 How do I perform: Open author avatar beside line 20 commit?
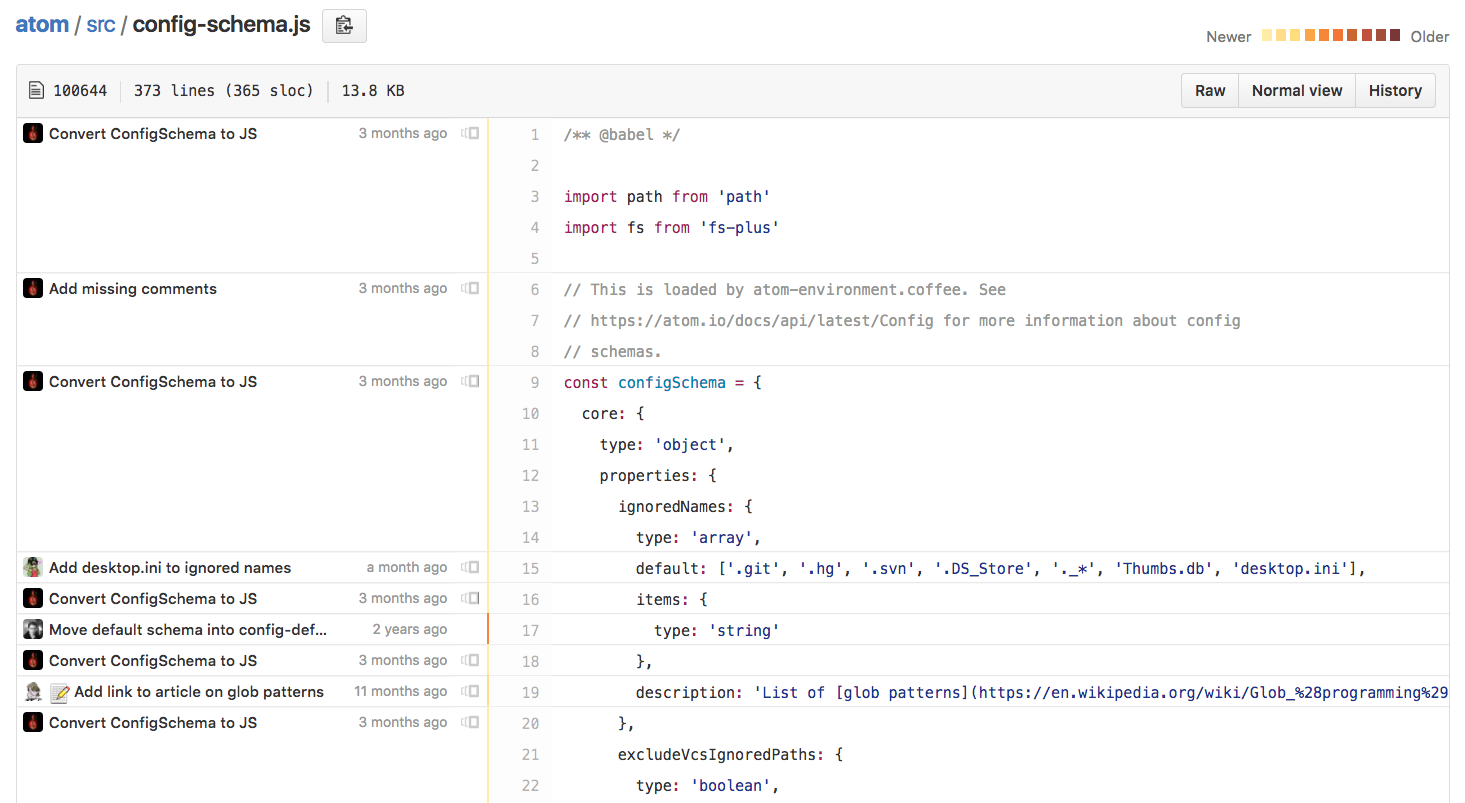tap(33, 722)
